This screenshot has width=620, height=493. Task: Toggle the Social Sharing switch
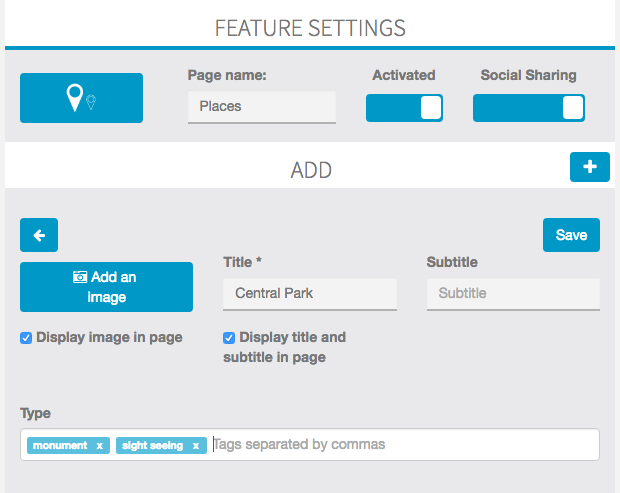(528, 108)
